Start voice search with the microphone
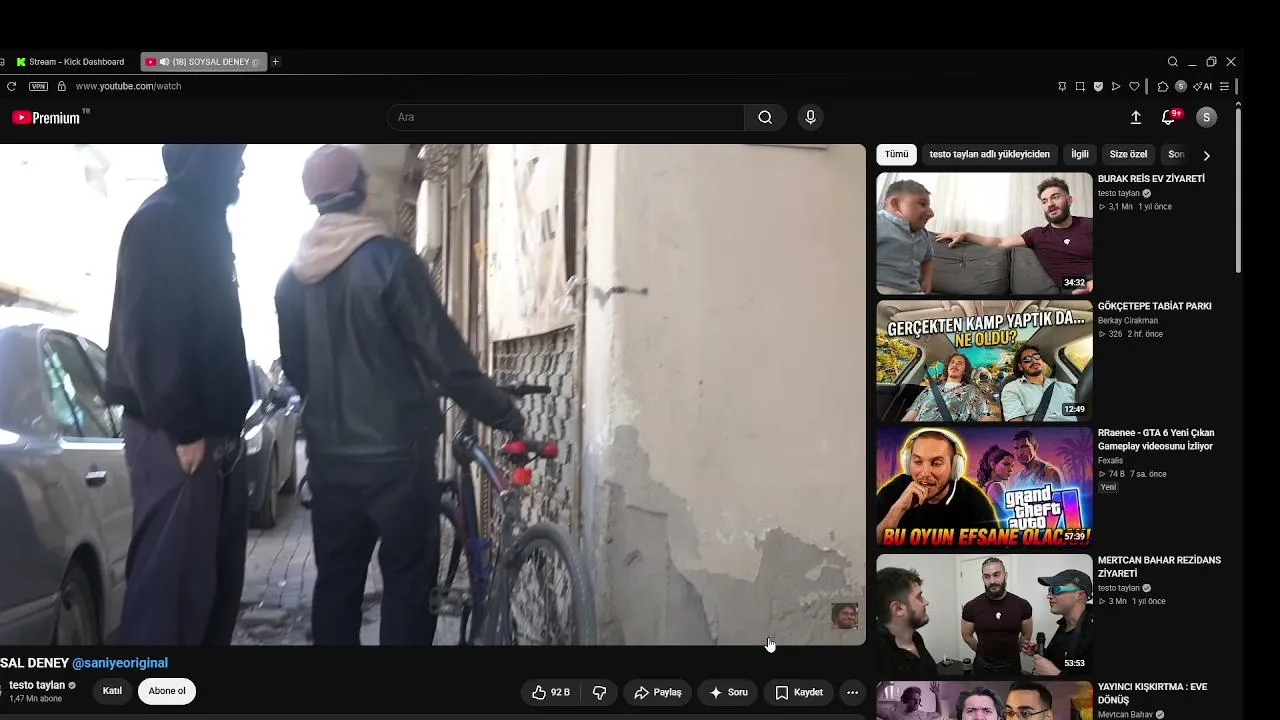1280x720 pixels. (x=810, y=117)
